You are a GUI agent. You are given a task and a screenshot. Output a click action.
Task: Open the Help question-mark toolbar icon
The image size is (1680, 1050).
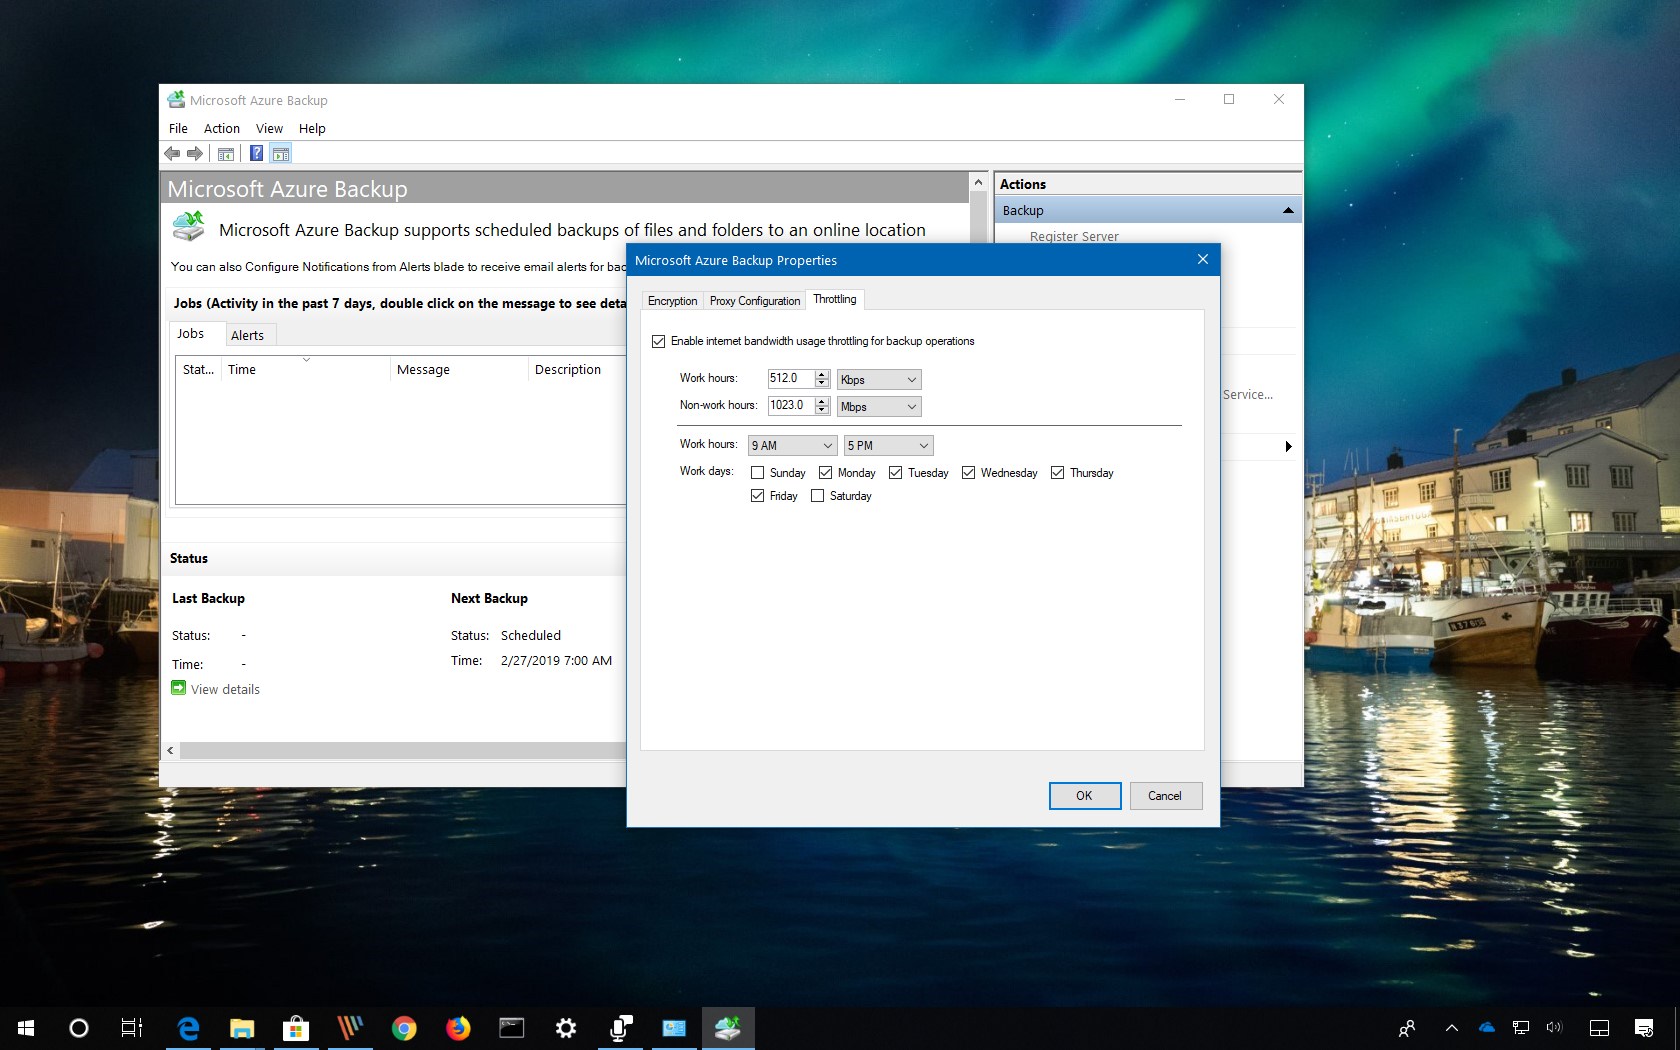257,153
